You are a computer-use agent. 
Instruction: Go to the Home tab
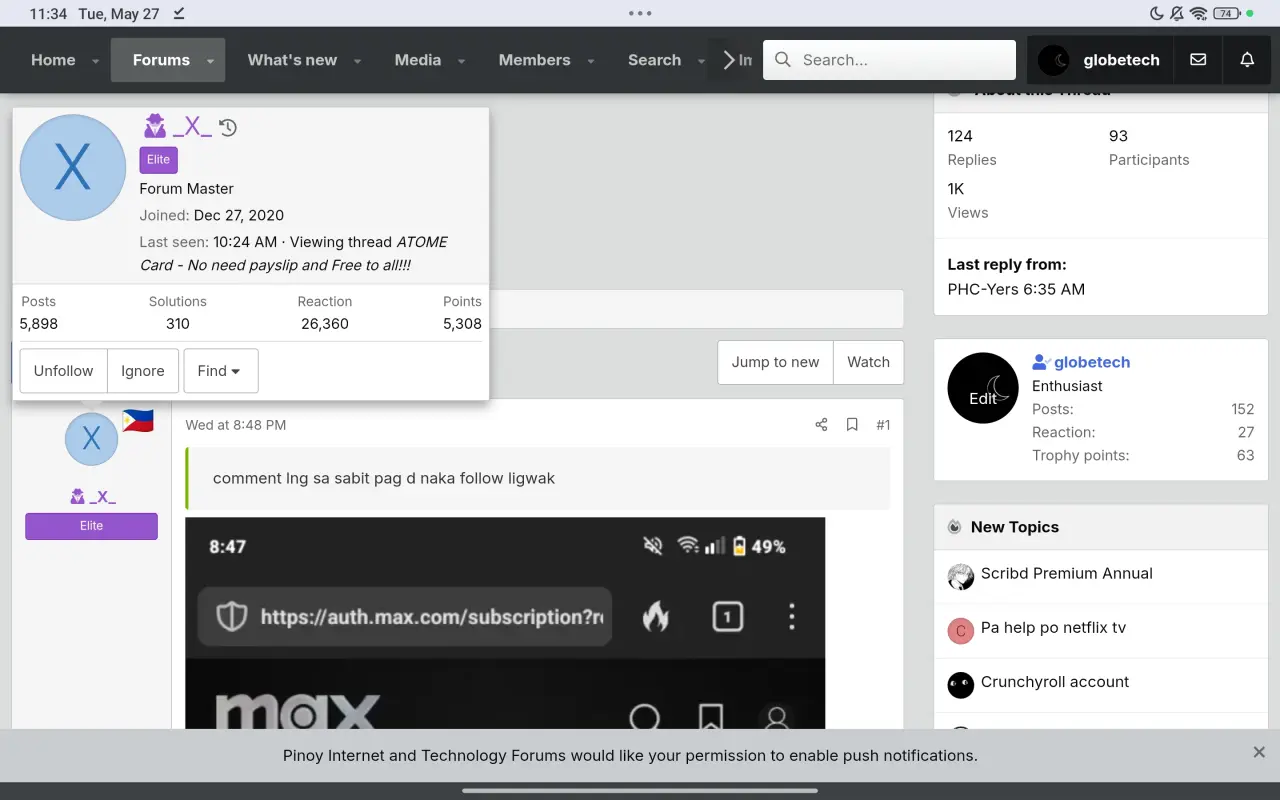tap(53, 60)
